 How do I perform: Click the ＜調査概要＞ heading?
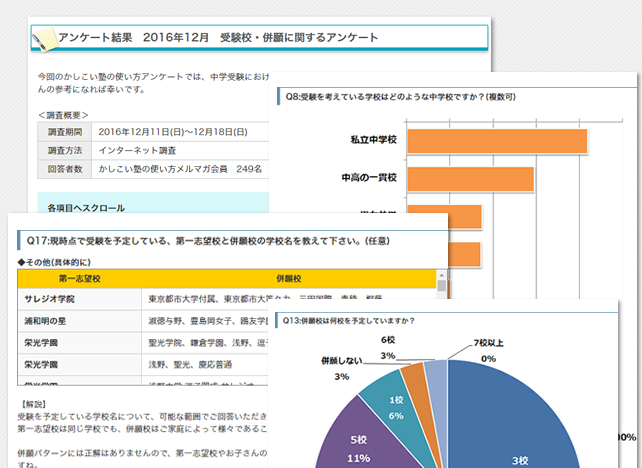[x=63, y=115]
